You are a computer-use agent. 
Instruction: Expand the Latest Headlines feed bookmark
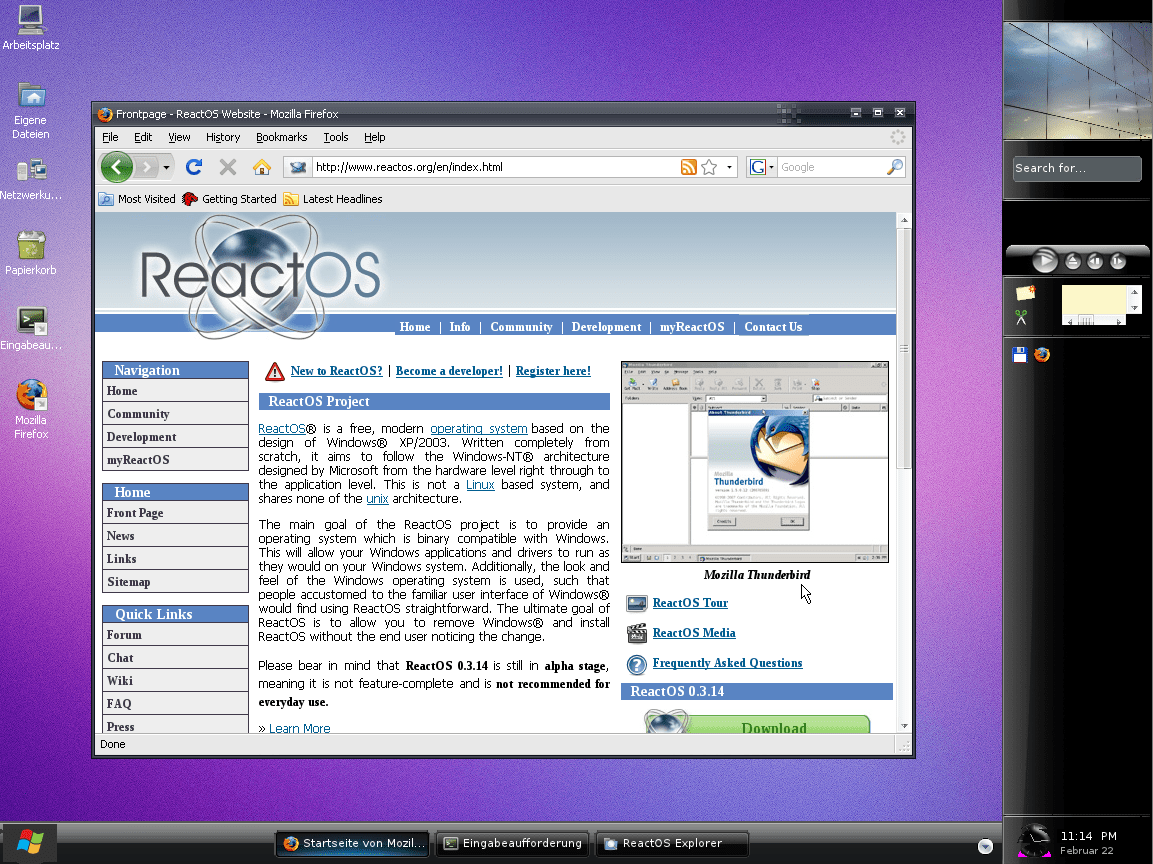pyautogui.click(x=333, y=199)
